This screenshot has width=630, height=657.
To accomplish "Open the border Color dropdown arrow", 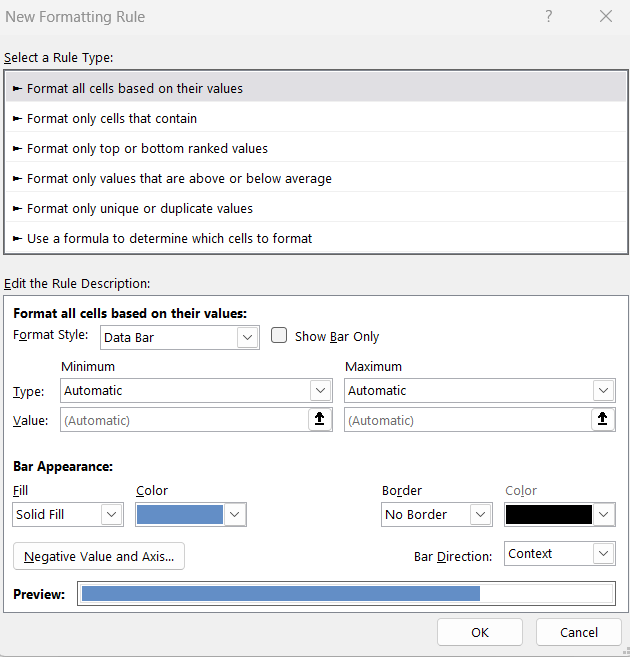I will pos(603,514).
